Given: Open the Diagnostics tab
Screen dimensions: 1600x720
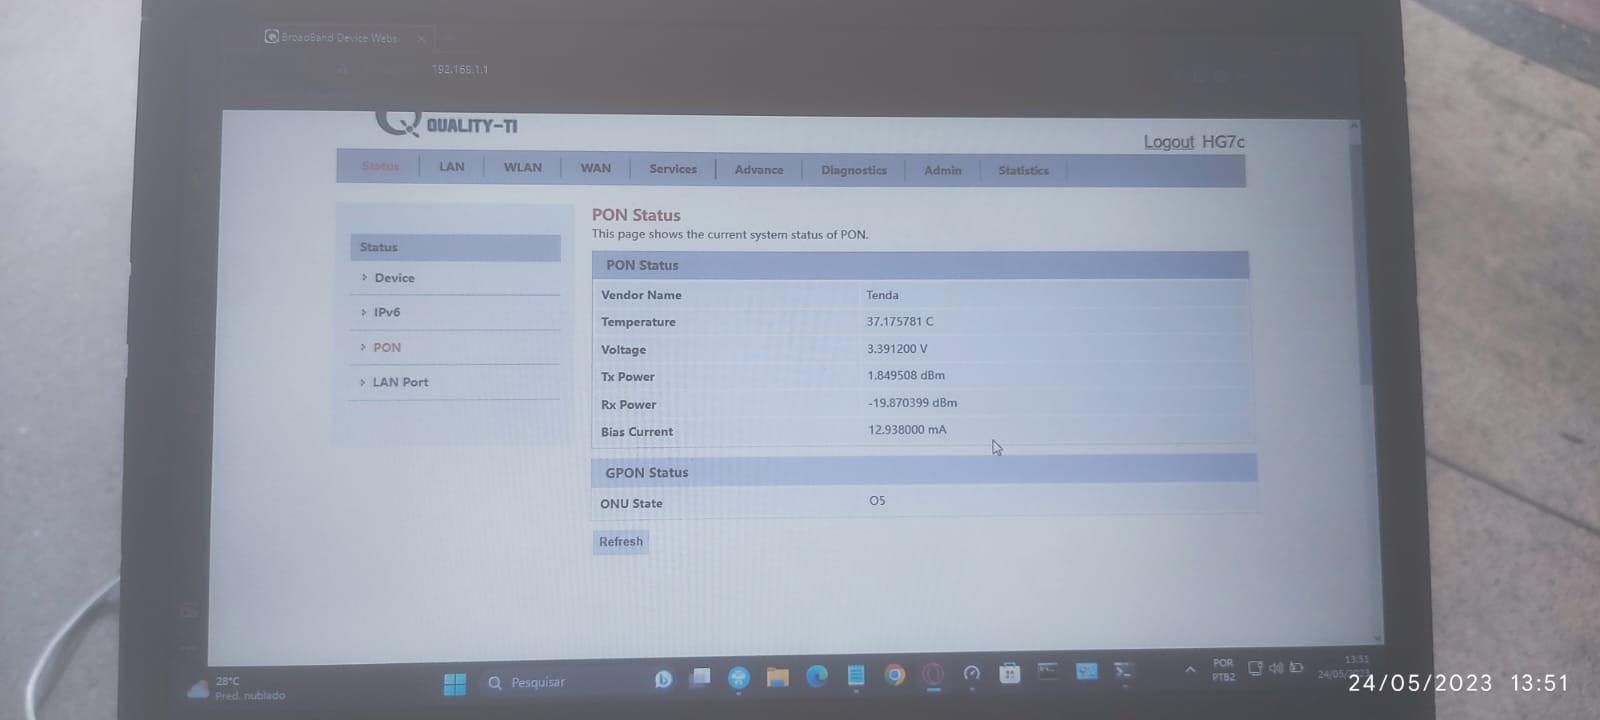Looking at the screenshot, I should (853, 170).
